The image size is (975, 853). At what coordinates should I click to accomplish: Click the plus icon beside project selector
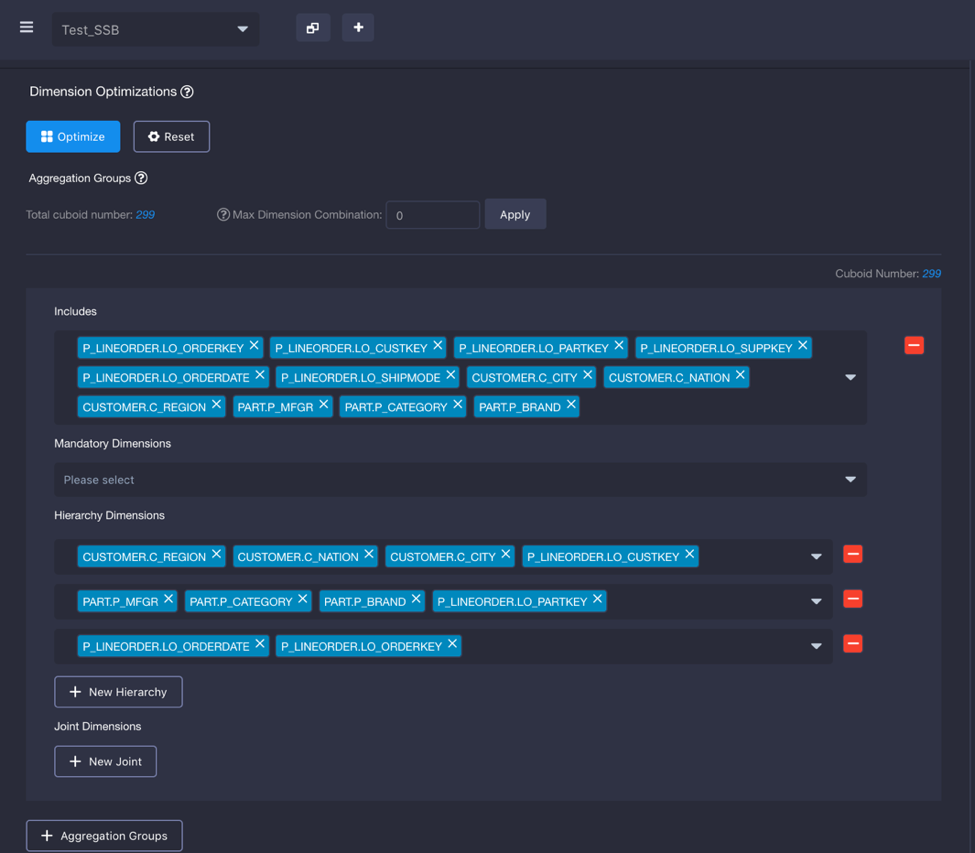point(358,28)
